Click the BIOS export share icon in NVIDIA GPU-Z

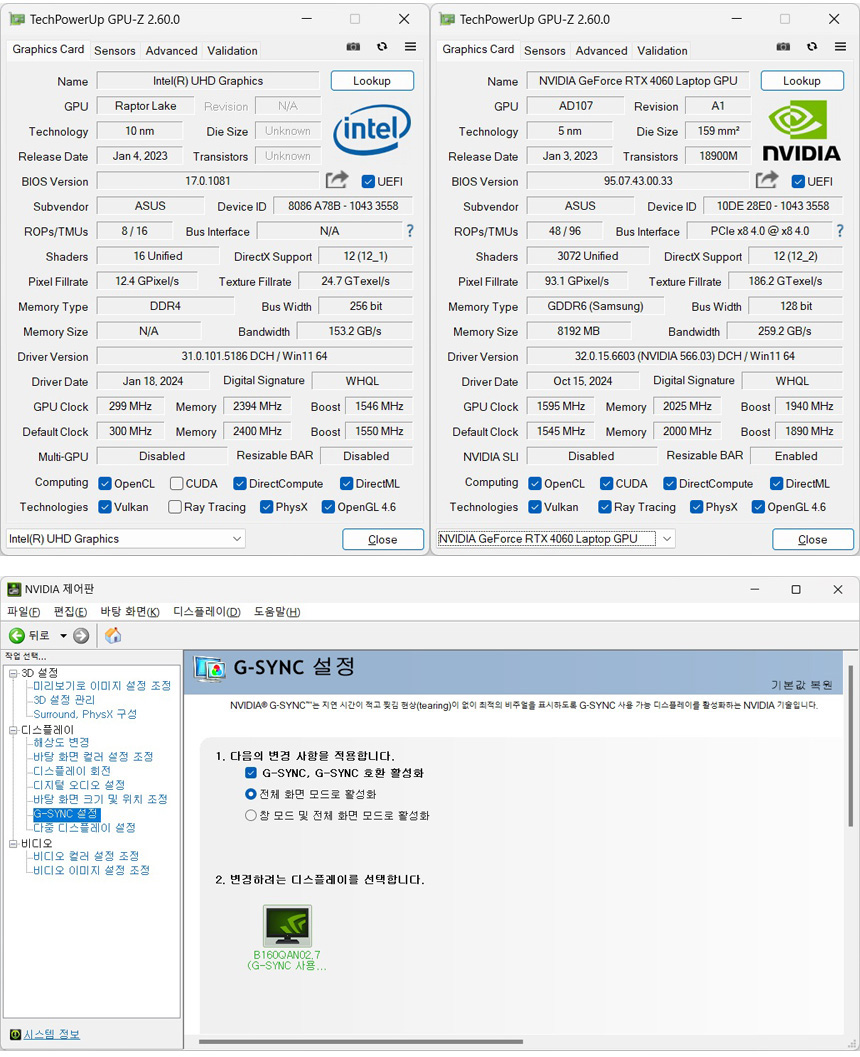pyautogui.click(x=766, y=180)
